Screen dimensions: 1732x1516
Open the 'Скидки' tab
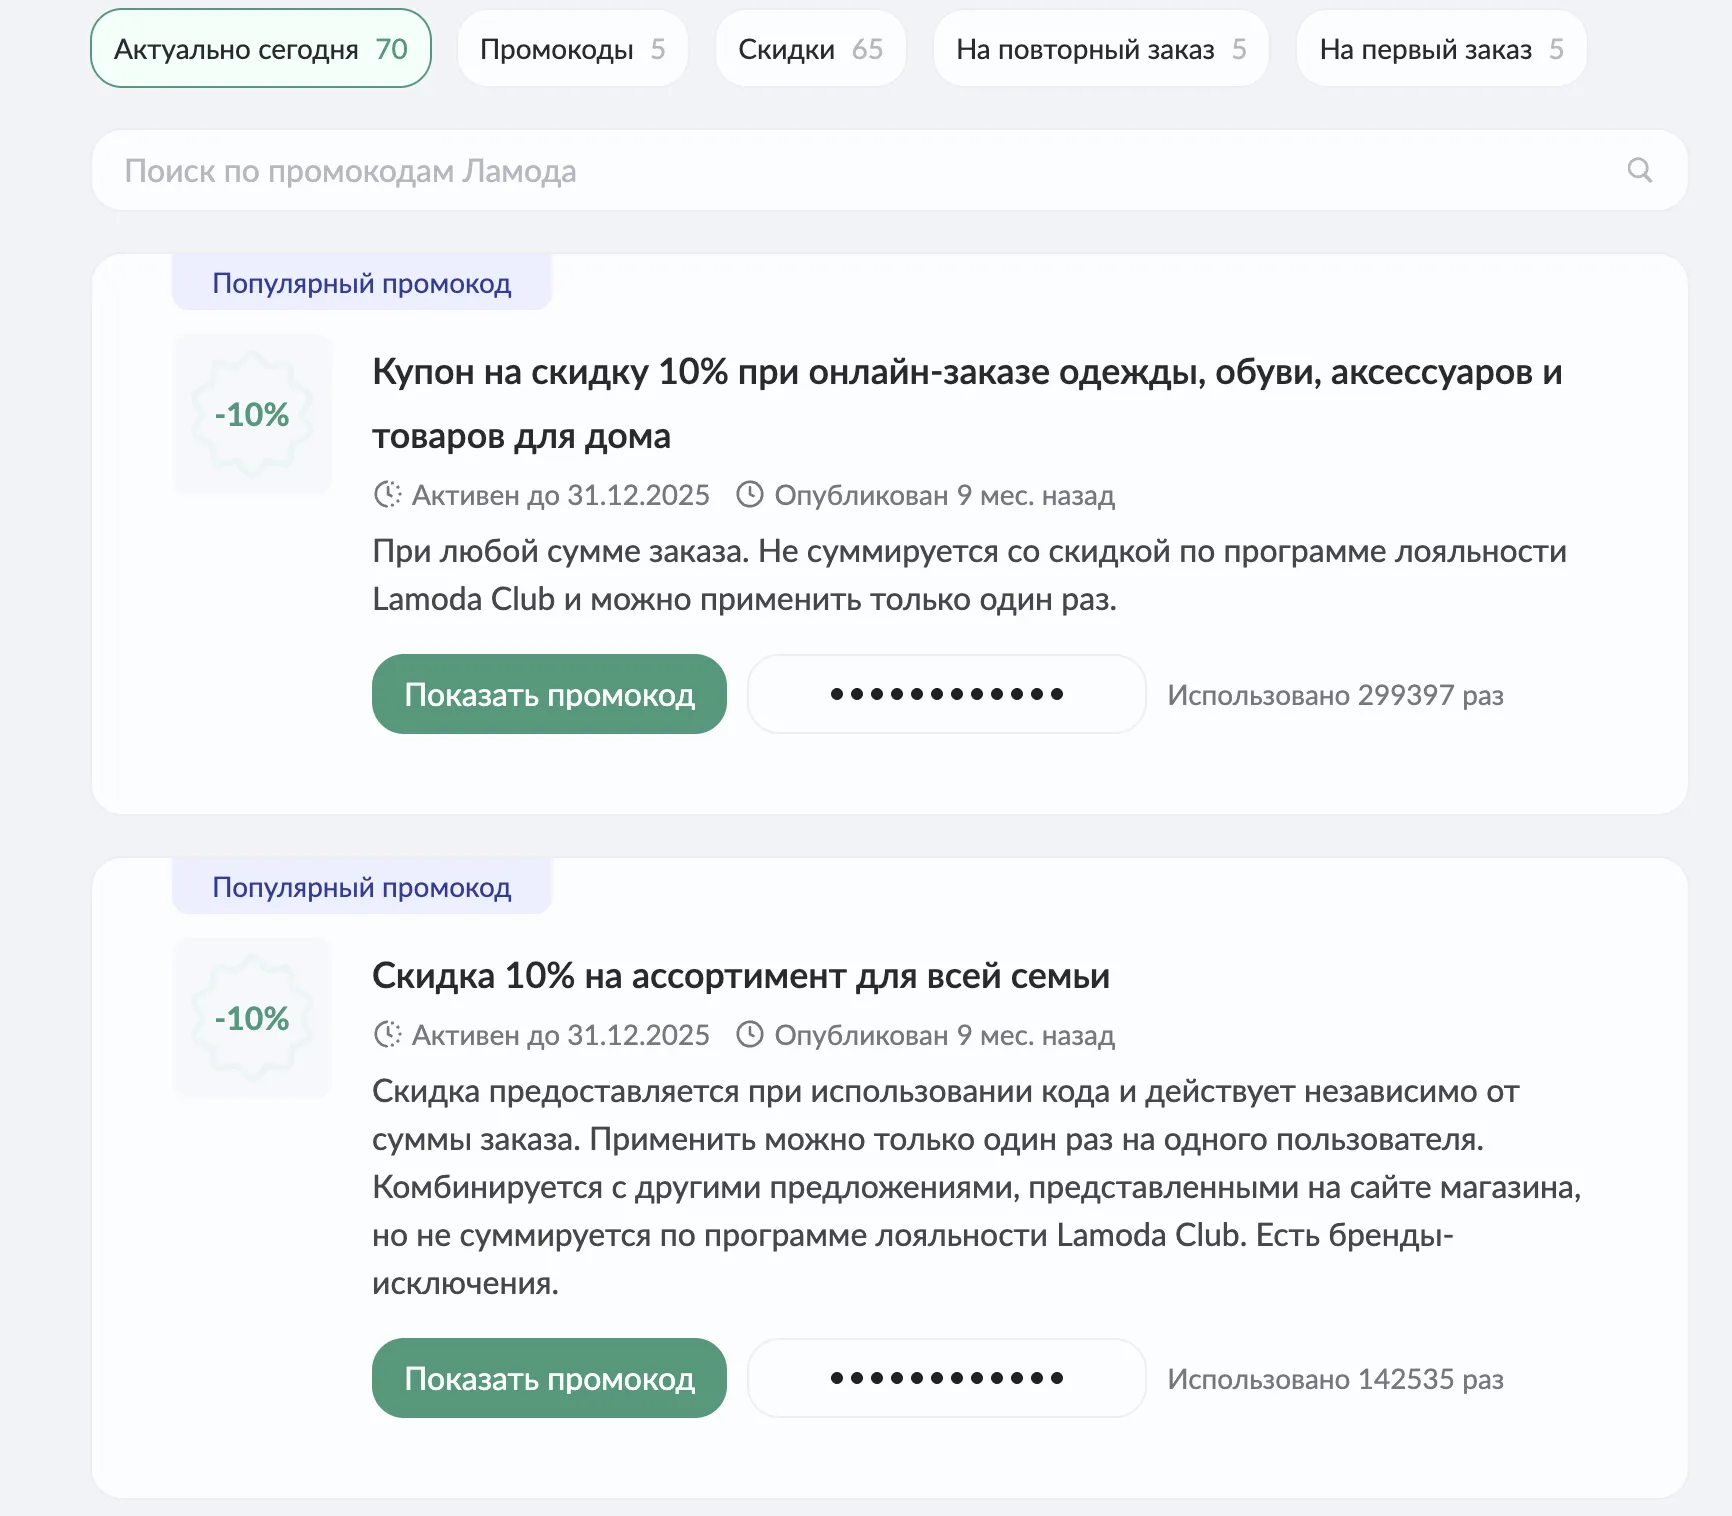pyautogui.click(x=810, y=49)
